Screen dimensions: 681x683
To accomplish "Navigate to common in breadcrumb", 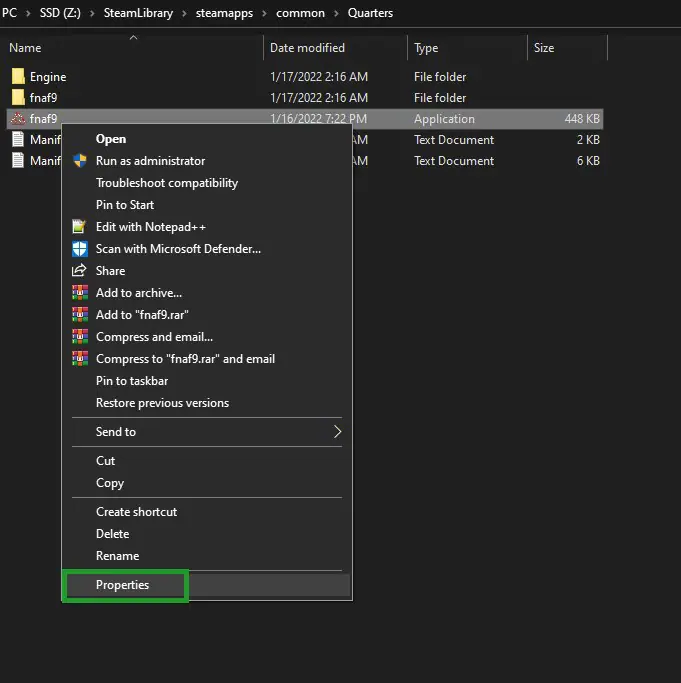I will pos(300,13).
